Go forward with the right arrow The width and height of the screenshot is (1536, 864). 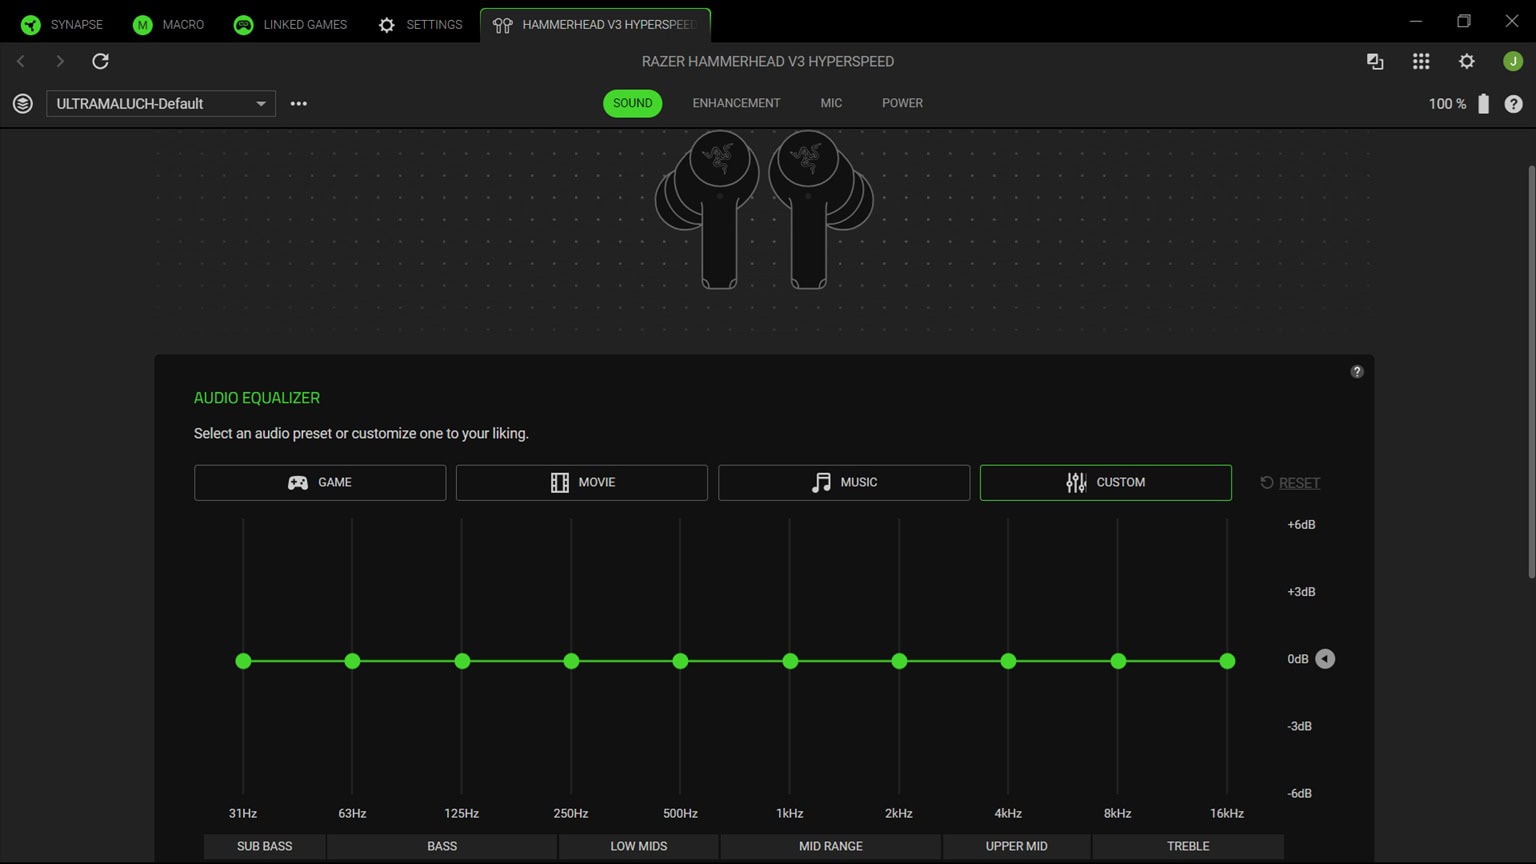tap(60, 61)
